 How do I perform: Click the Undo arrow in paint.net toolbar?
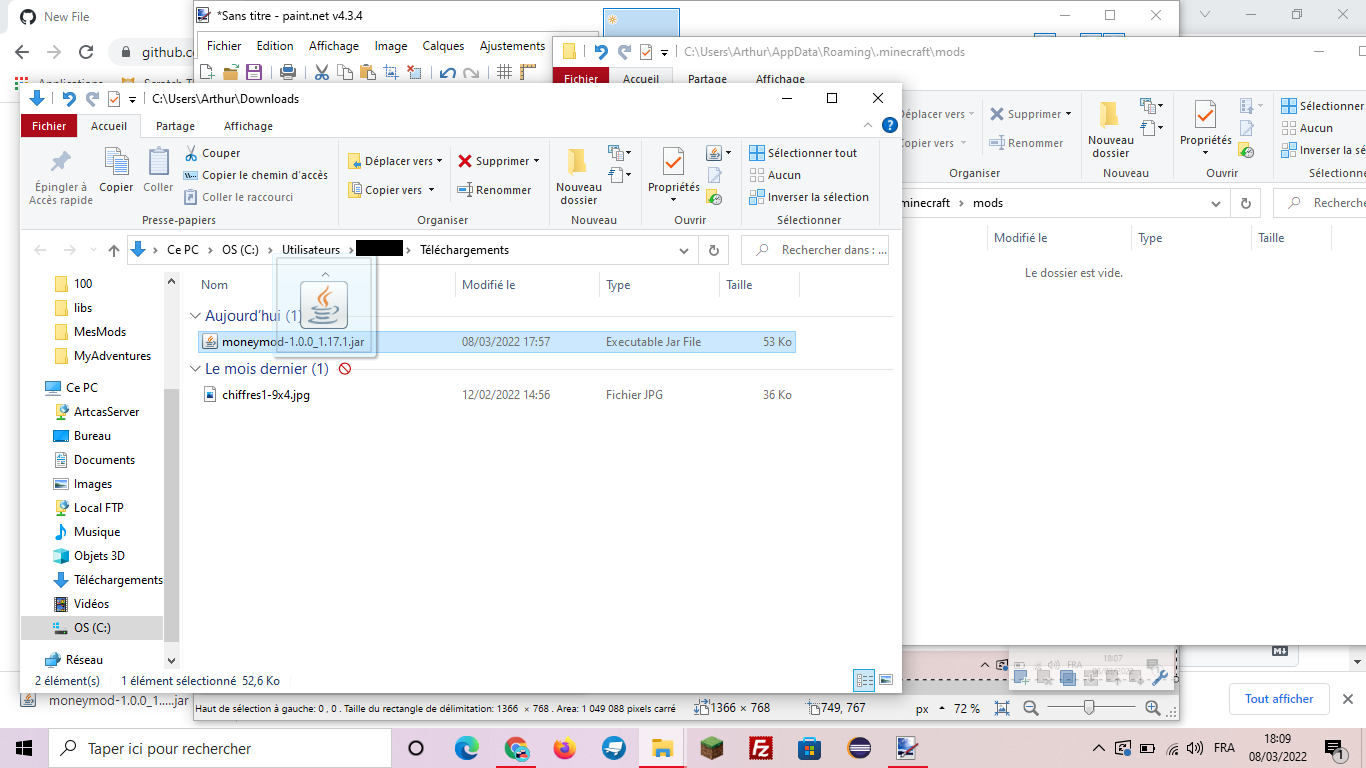click(447, 72)
